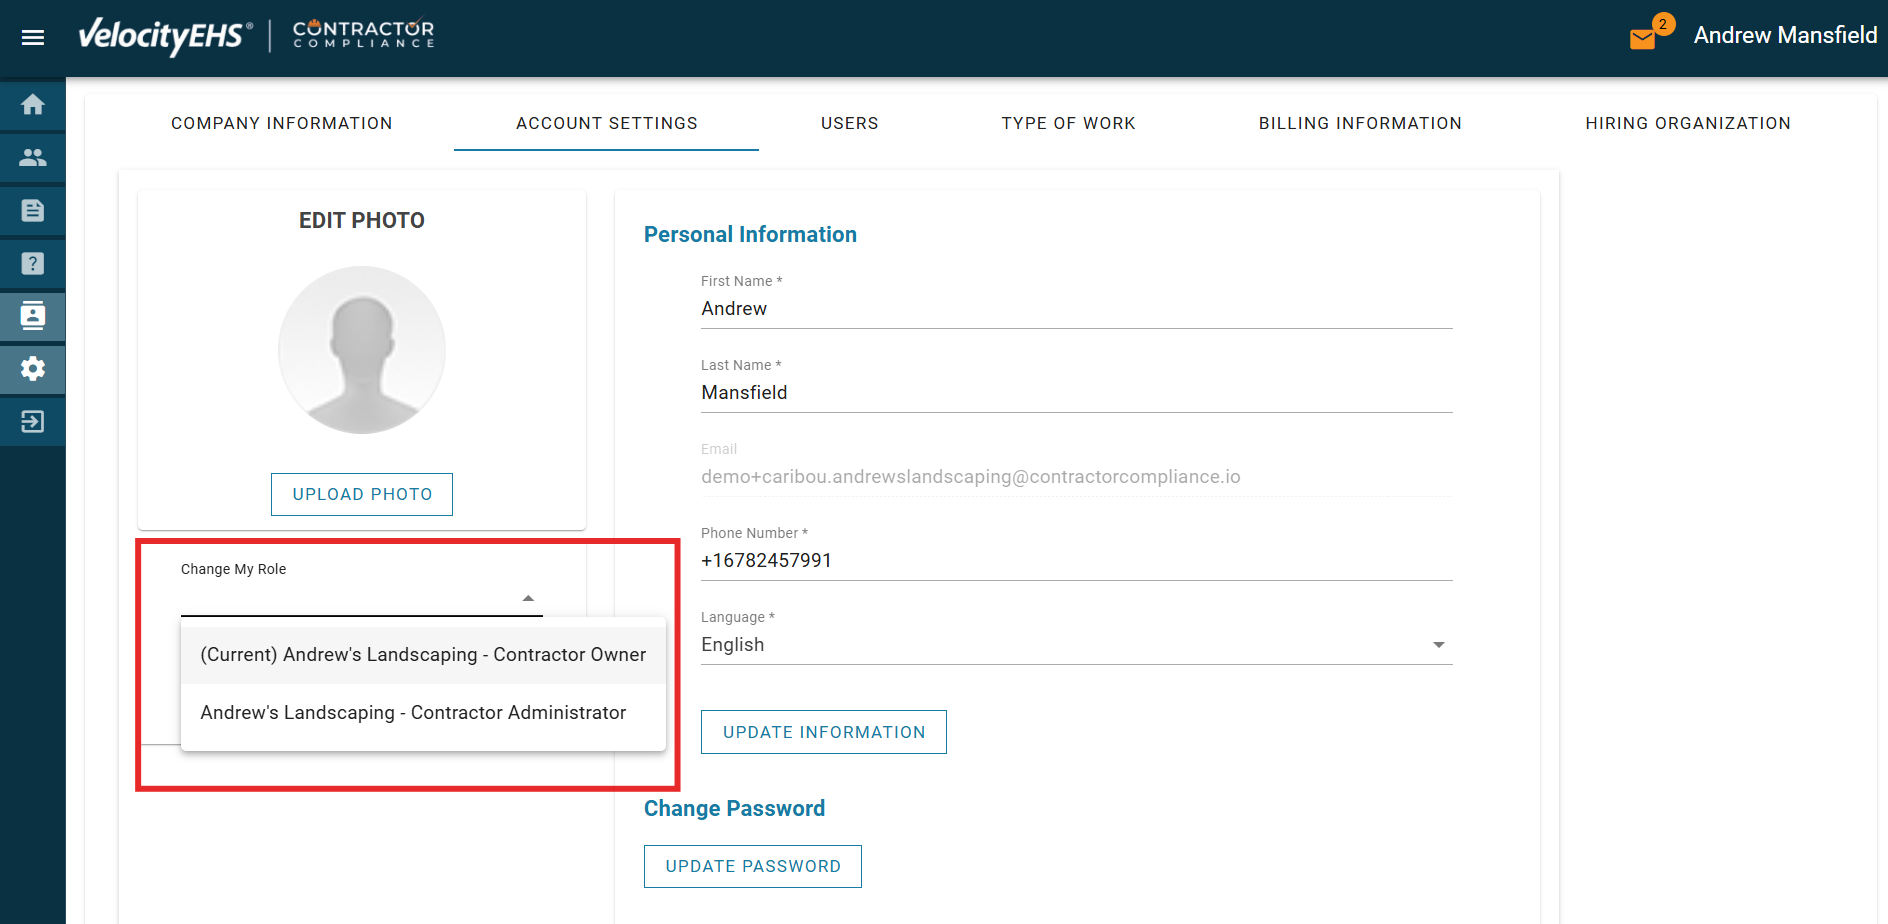Click the logout sidebar icon
Screen dimensions: 1888x924
[33, 422]
